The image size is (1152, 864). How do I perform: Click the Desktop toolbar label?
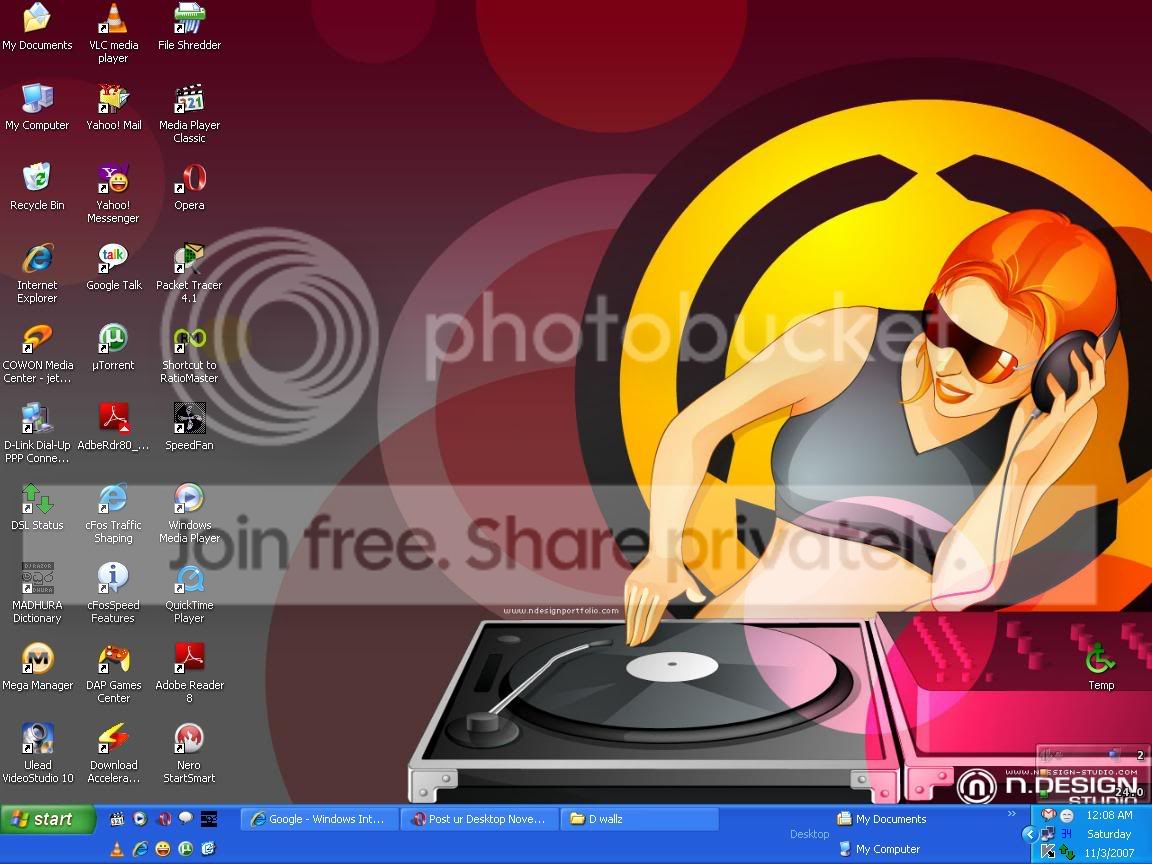[x=809, y=834]
